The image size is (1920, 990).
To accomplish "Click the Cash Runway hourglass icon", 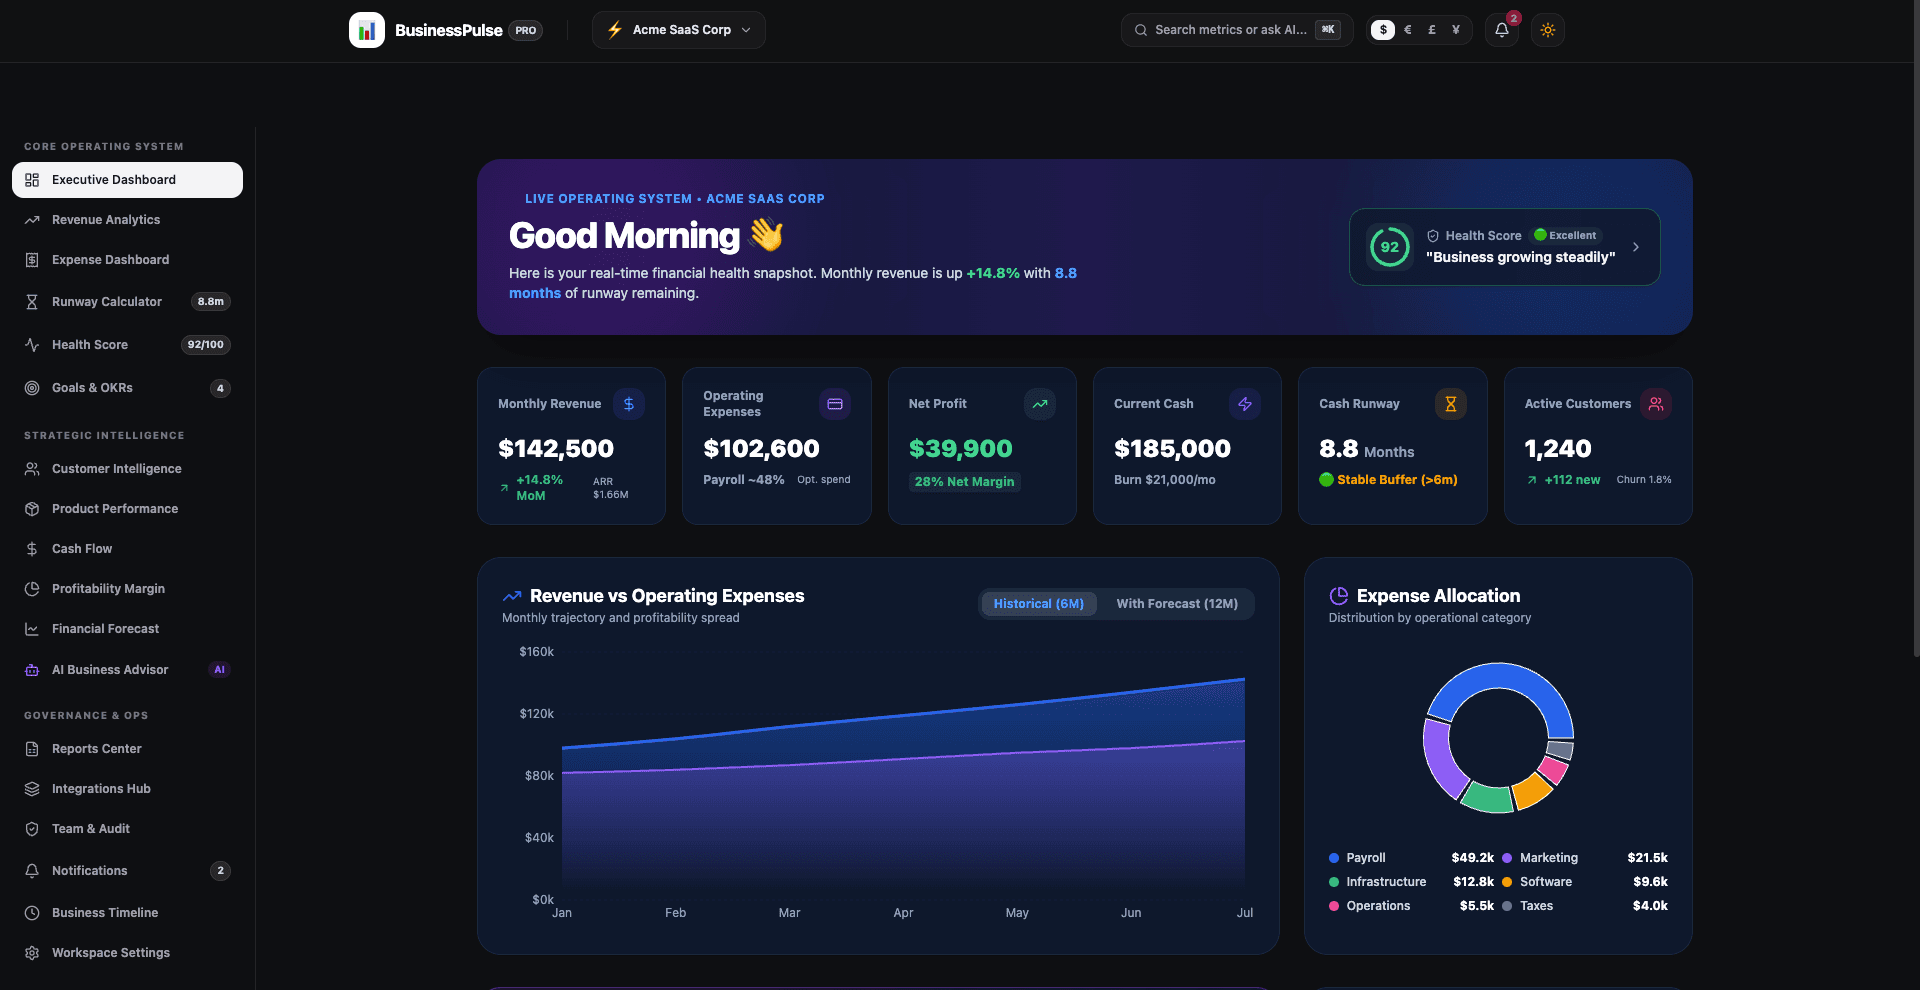I will (x=1450, y=404).
